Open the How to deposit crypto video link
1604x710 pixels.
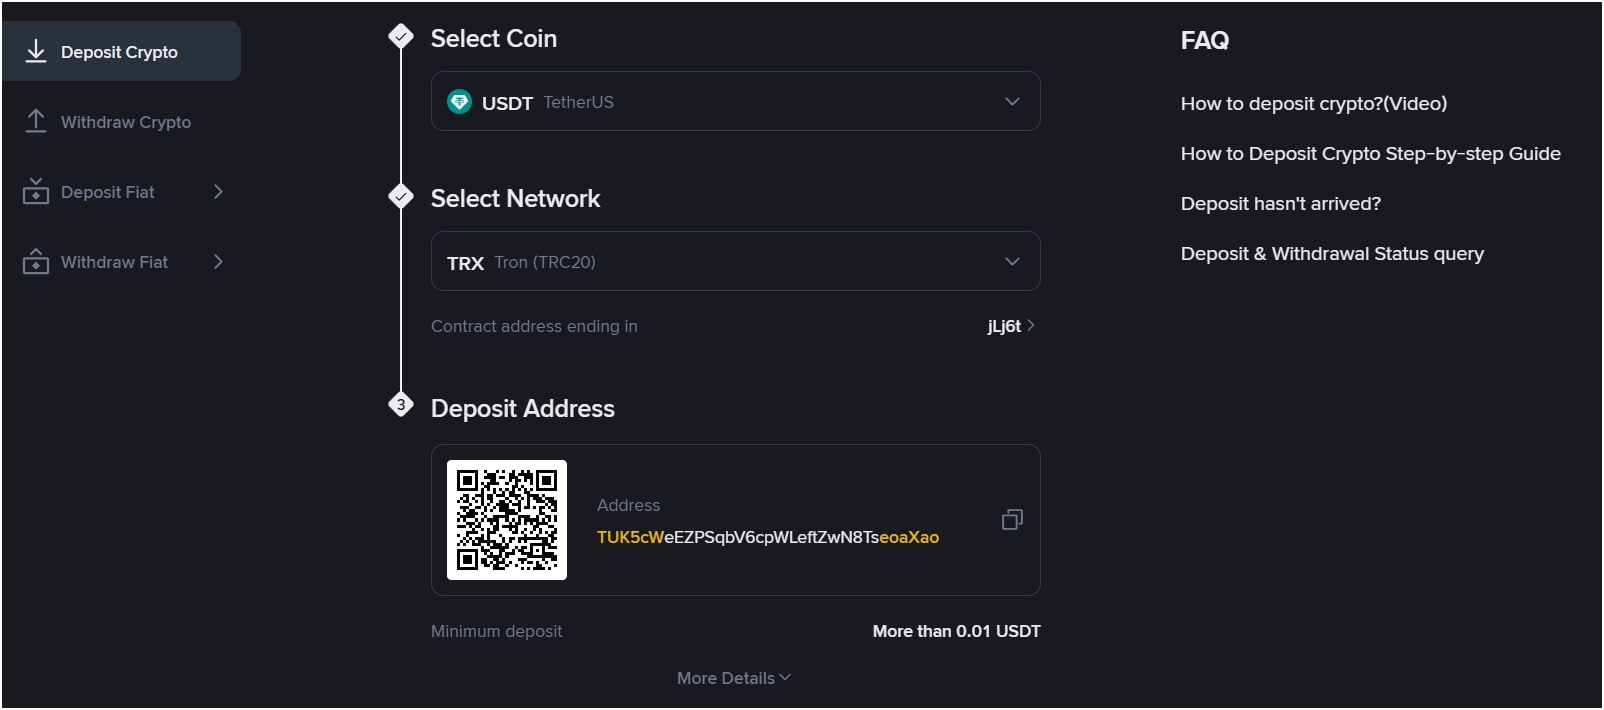tap(1313, 103)
